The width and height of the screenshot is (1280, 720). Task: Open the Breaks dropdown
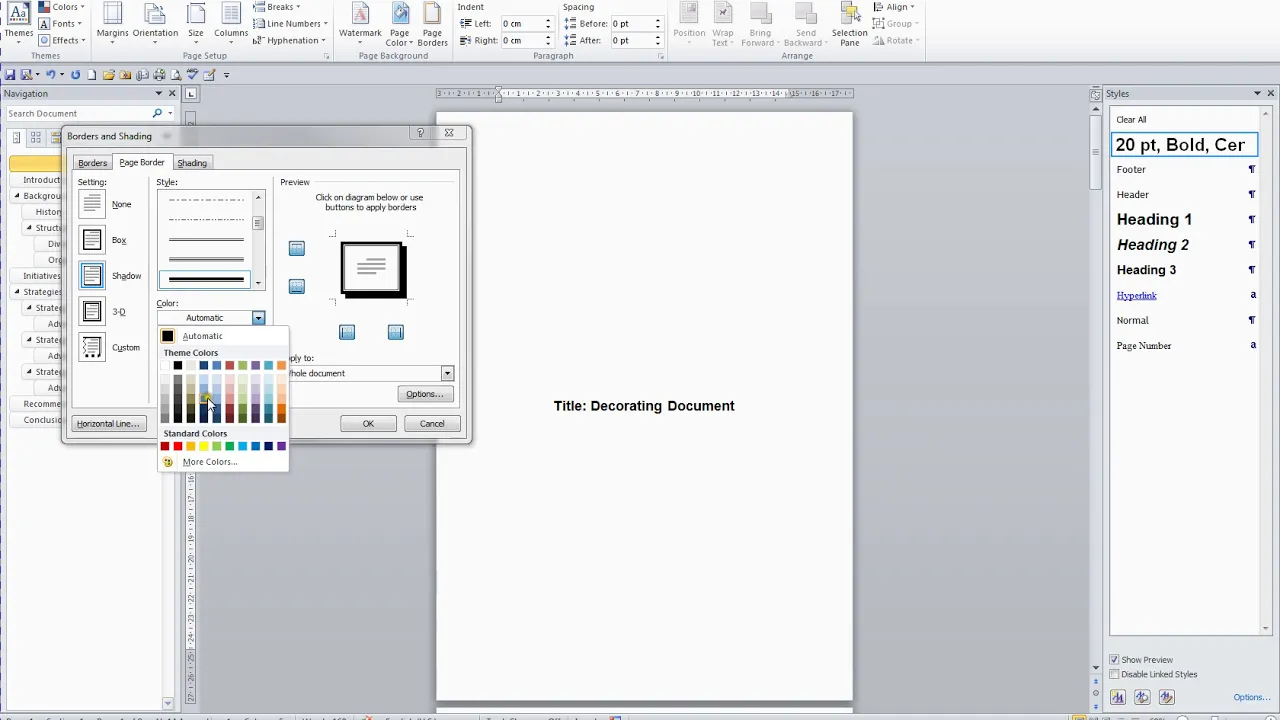point(277,7)
